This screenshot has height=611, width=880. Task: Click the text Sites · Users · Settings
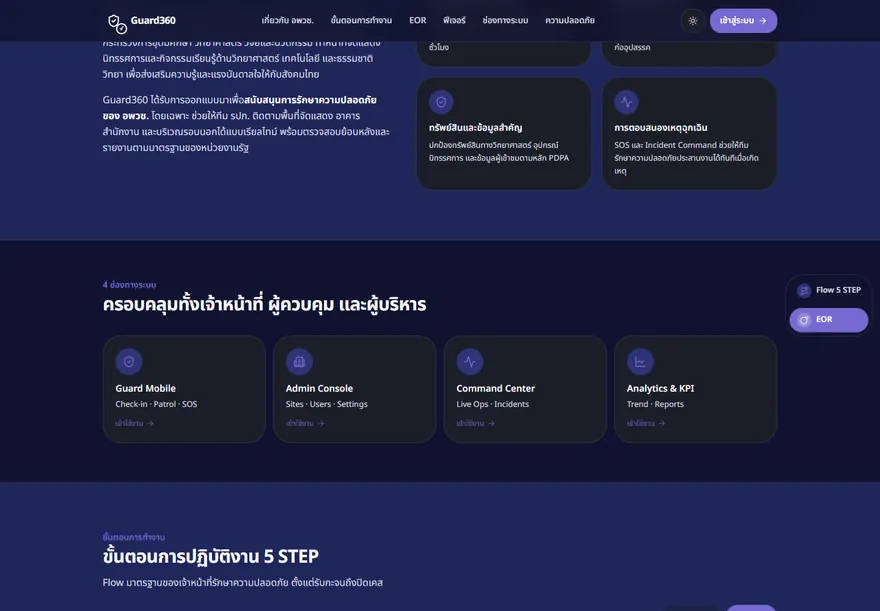[x=327, y=404]
